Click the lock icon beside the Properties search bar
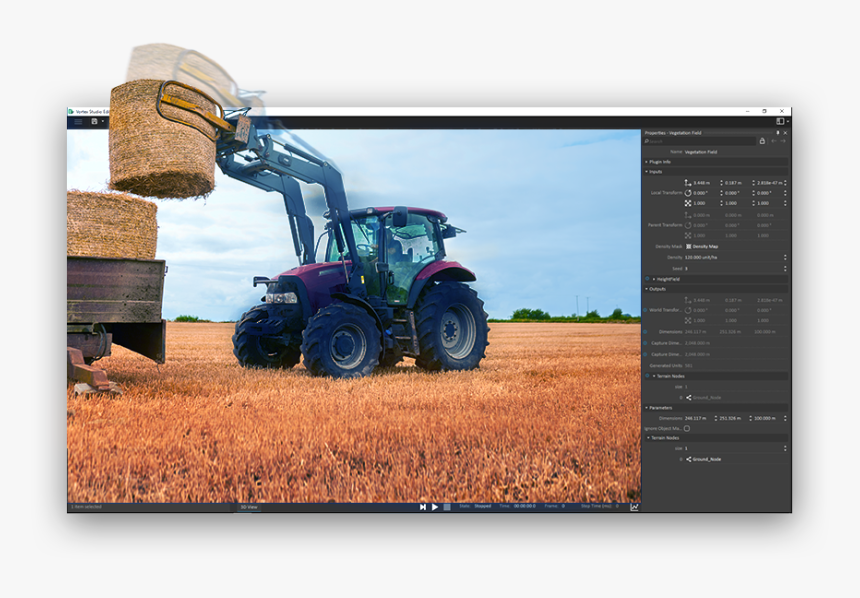 click(763, 141)
